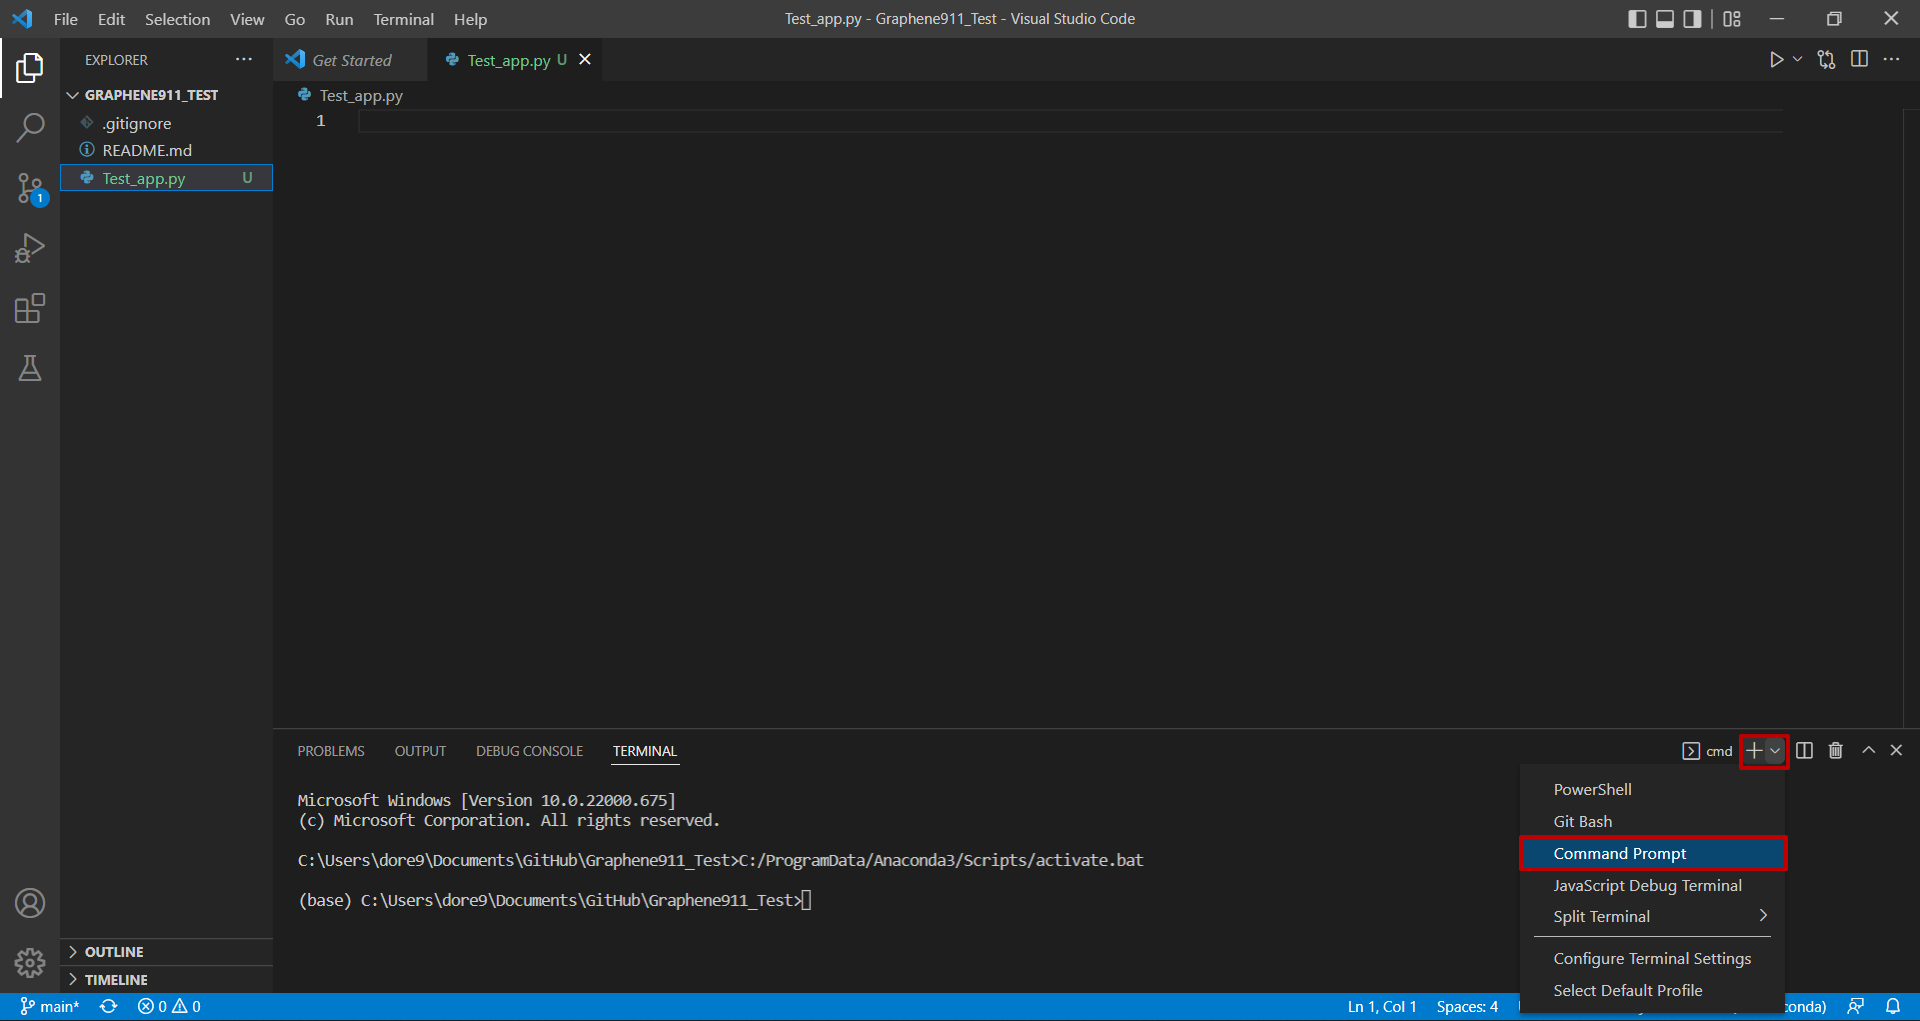Toggle panel layout icon in title bar
Image resolution: width=1920 pixels, height=1021 pixels.
[x=1665, y=19]
